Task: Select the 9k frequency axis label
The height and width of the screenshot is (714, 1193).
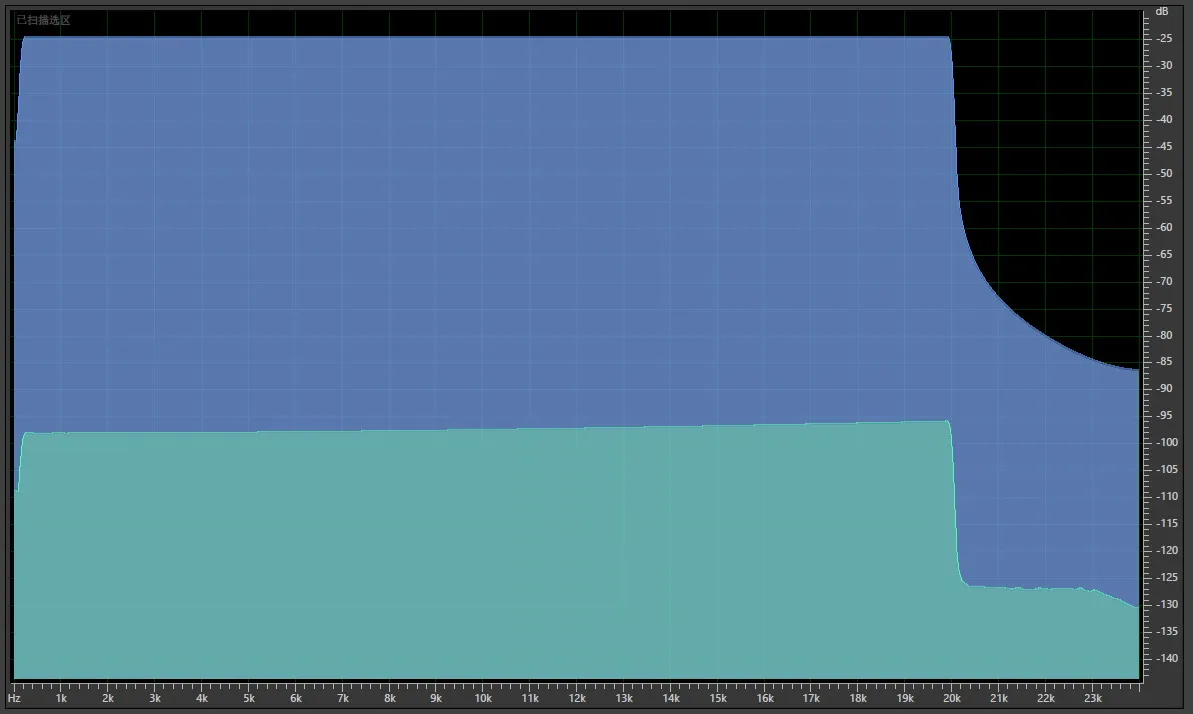Action: pos(436,698)
